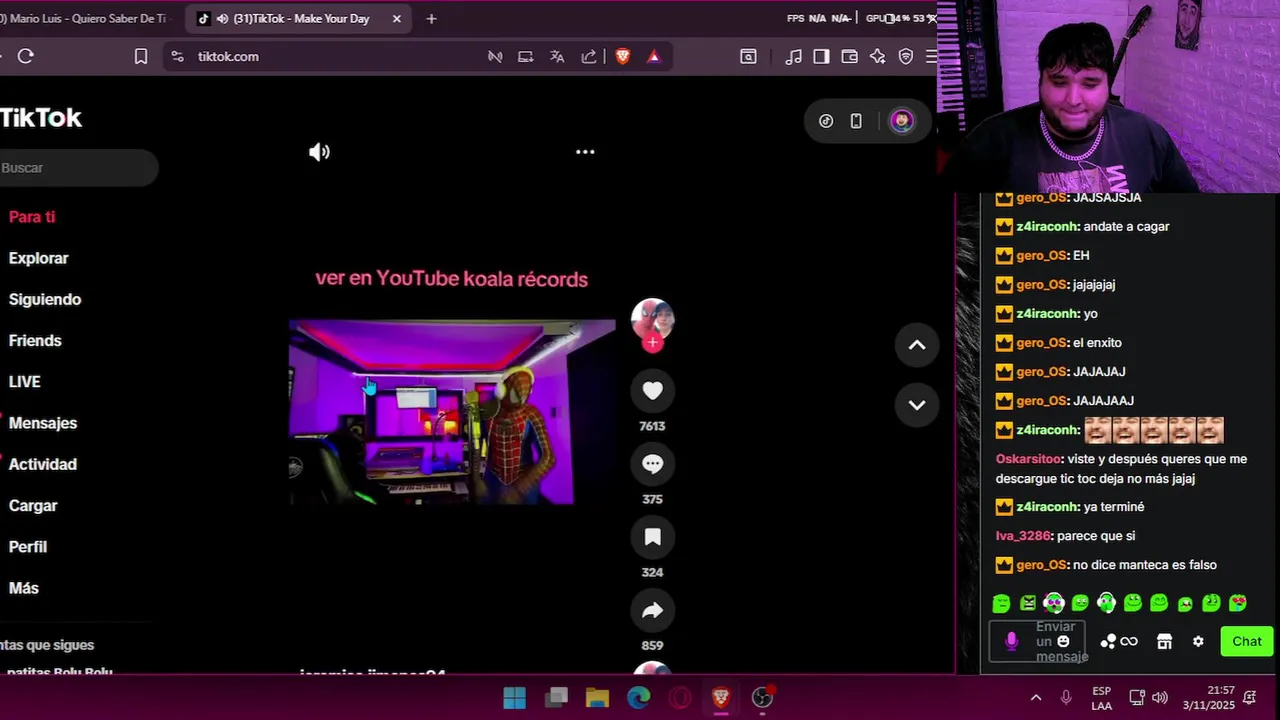
Task: Follow the creator with the red plus badge
Action: point(652,343)
